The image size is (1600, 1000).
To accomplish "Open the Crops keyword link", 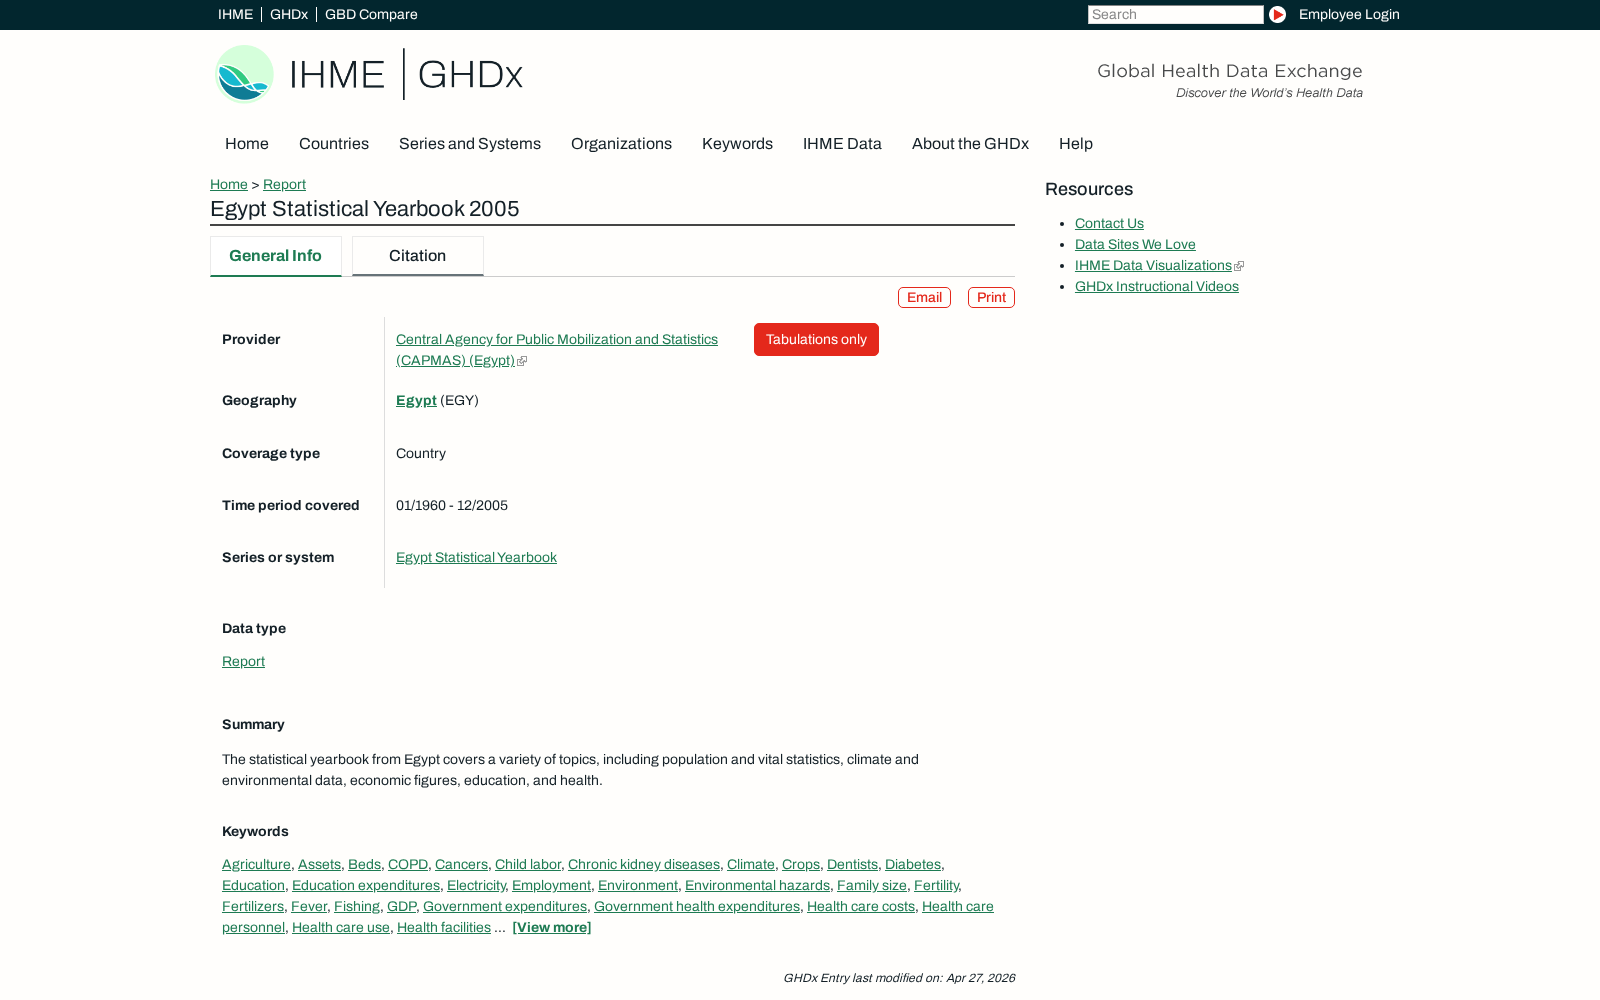I will point(801,864).
